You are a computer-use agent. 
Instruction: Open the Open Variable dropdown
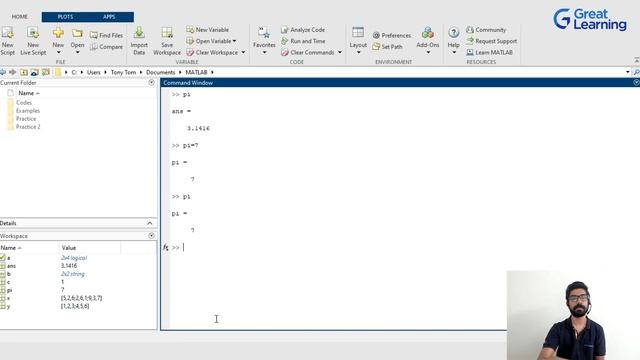click(x=211, y=41)
